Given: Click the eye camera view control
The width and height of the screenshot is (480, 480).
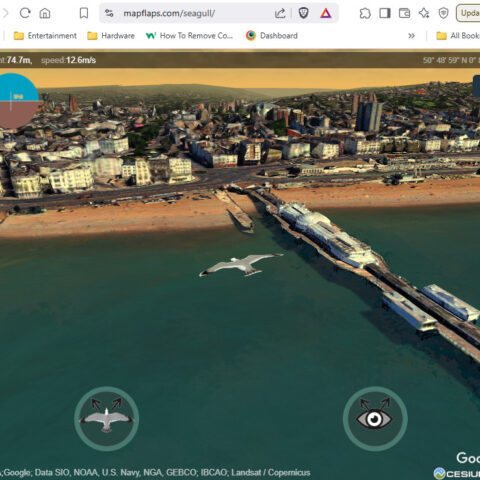Looking at the screenshot, I should pos(375,419).
